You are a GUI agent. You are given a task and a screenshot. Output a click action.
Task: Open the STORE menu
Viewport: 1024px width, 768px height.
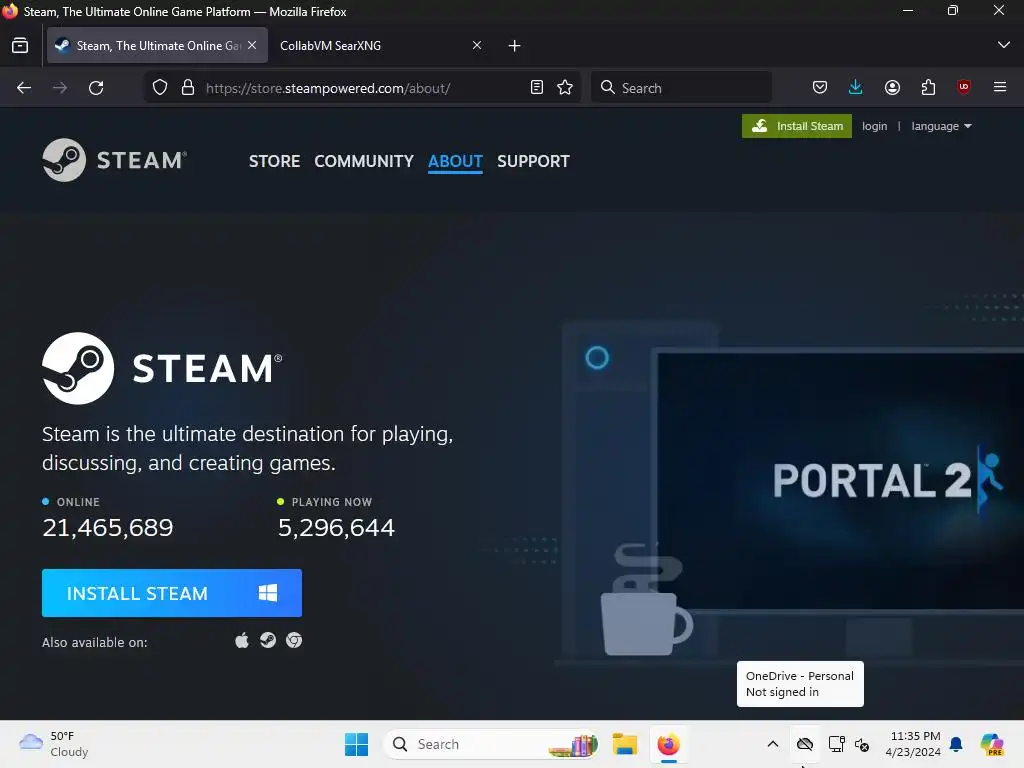[274, 161]
